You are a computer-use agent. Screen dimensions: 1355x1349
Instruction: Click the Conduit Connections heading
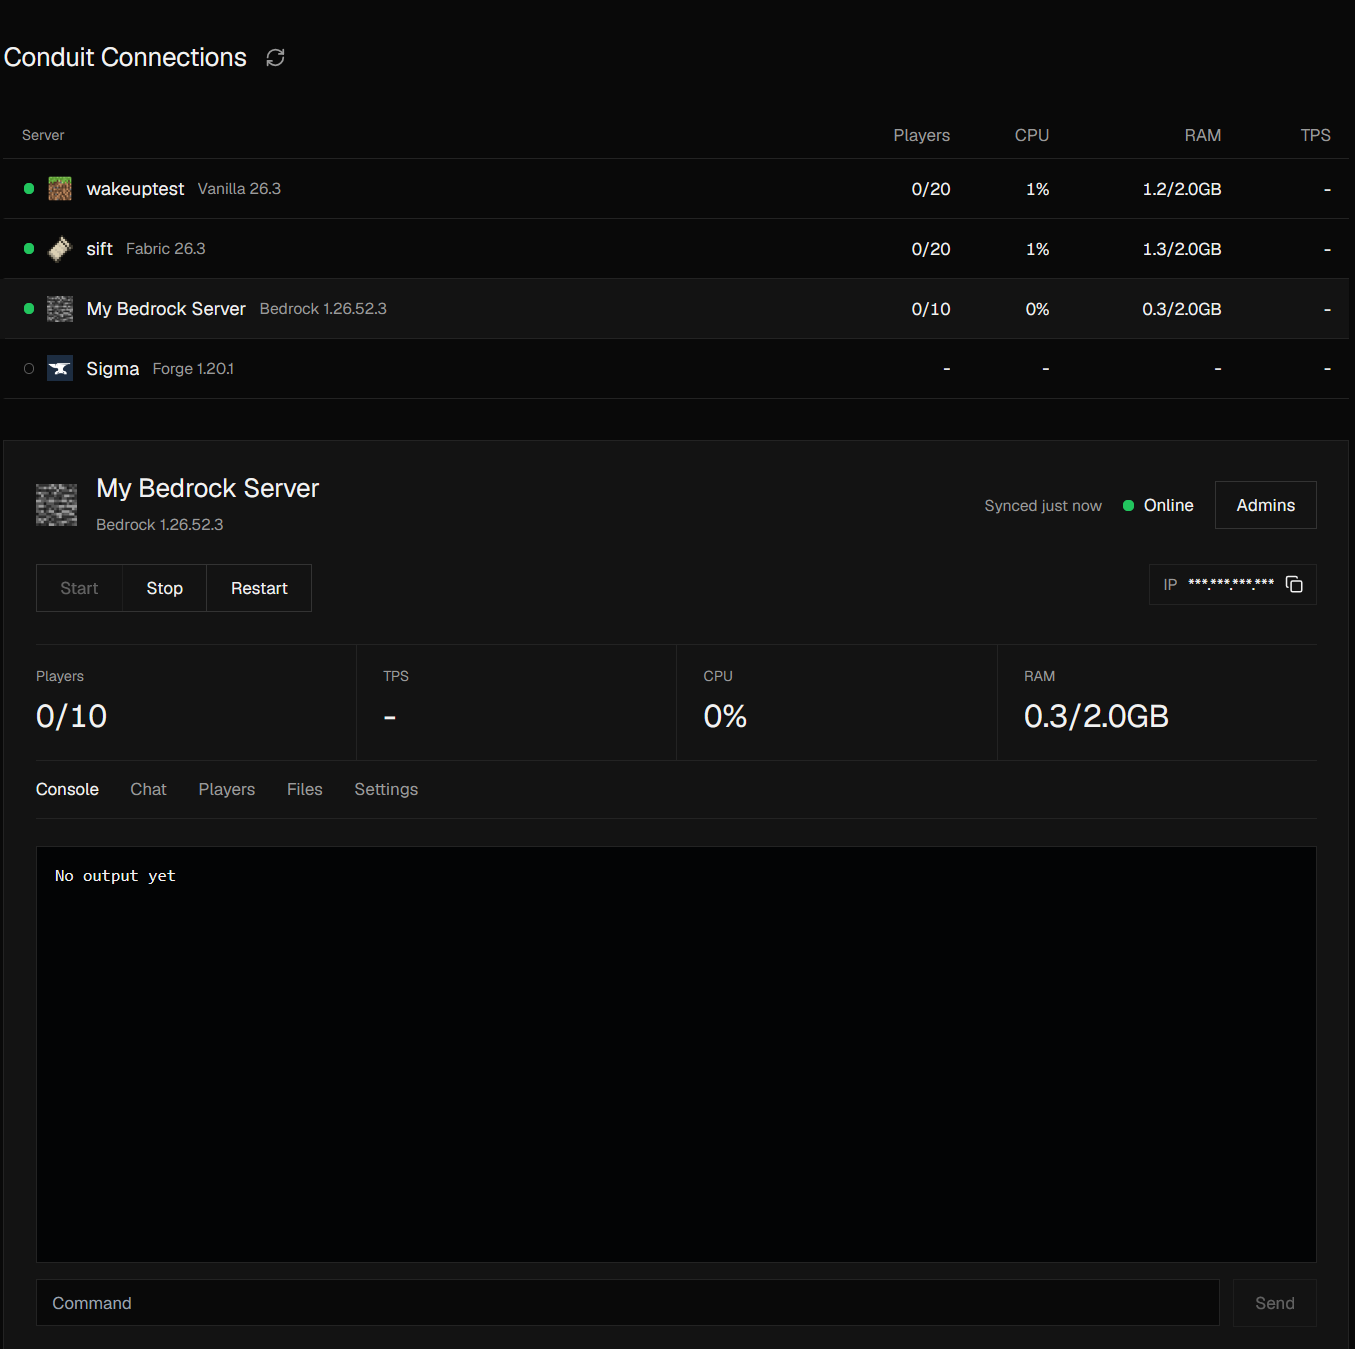pyautogui.click(x=125, y=57)
